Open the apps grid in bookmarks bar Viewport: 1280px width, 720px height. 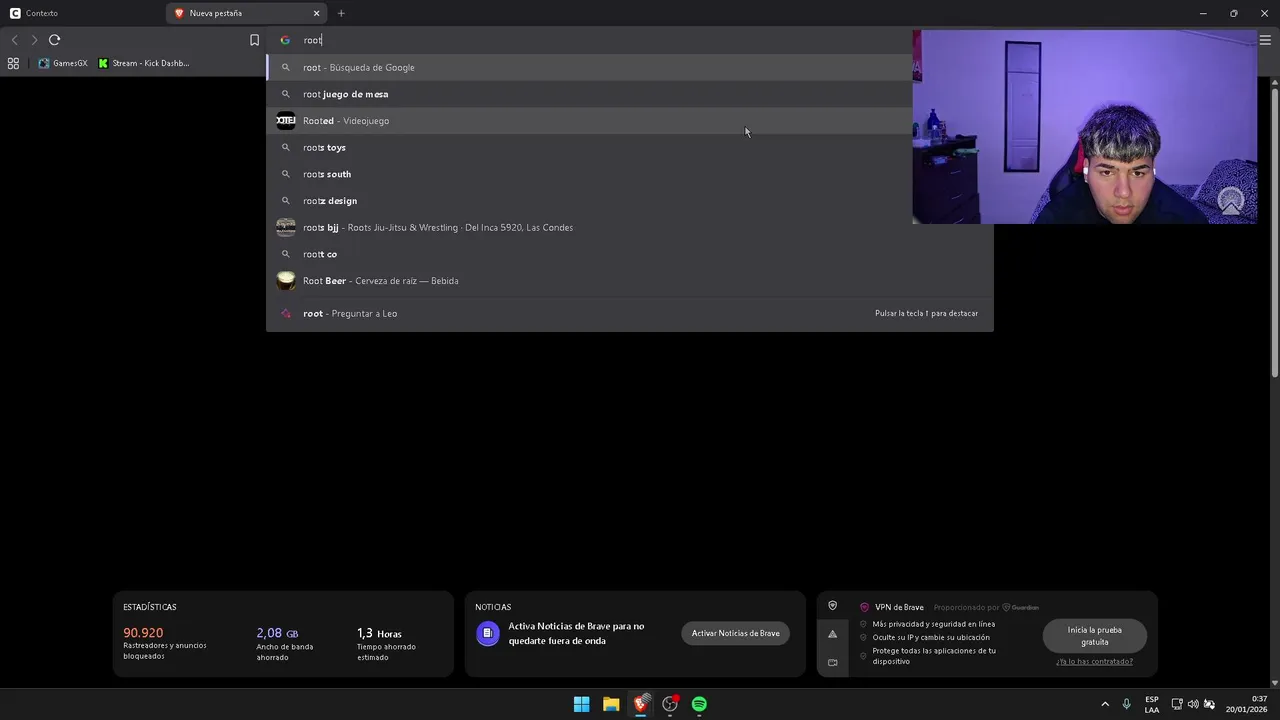(13, 63)
